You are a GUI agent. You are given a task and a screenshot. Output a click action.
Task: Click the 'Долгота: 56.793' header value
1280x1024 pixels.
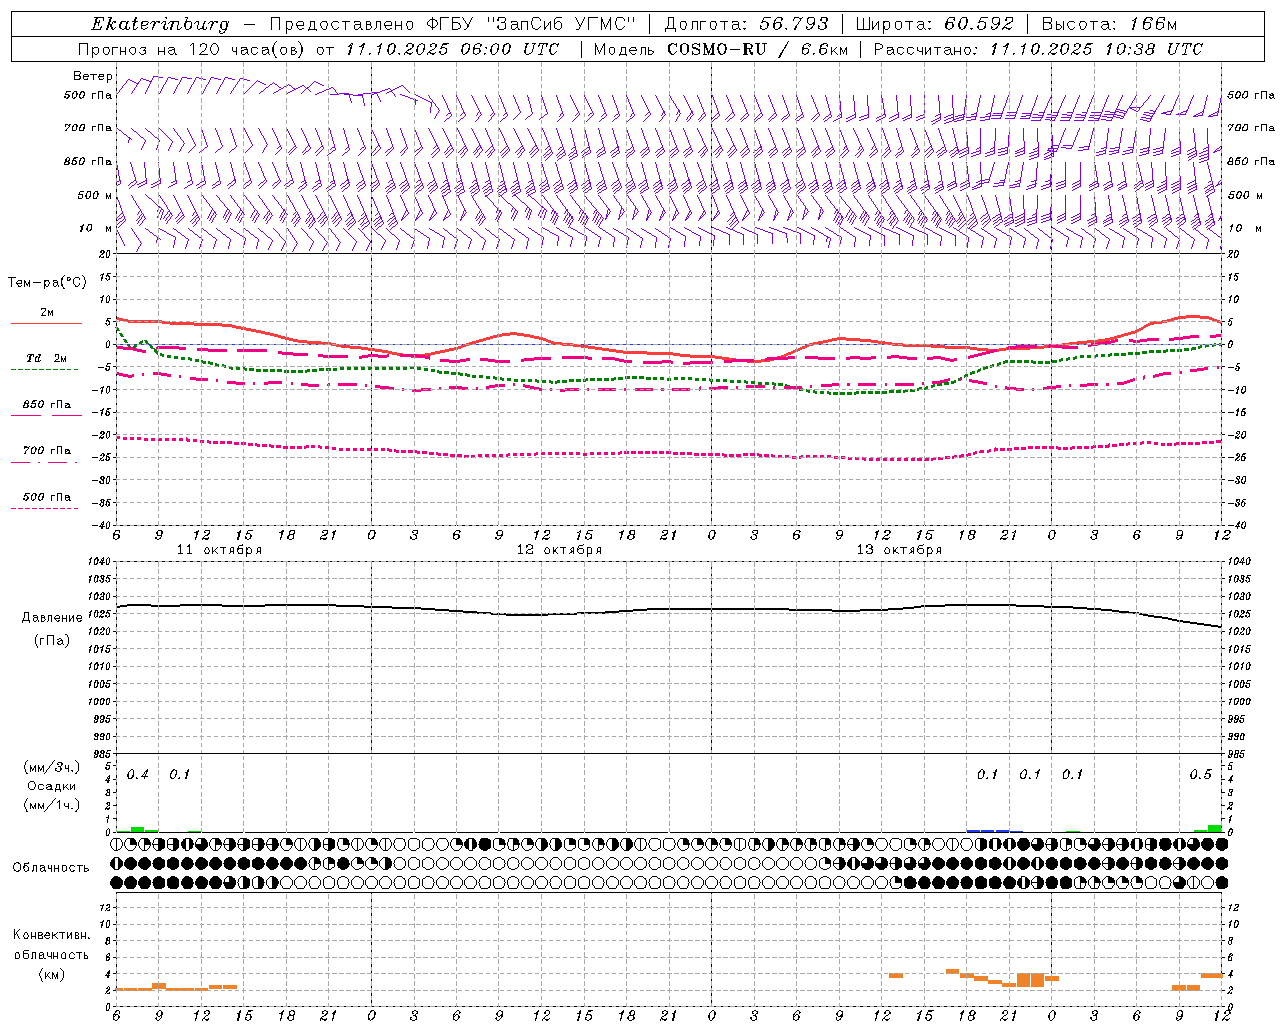(x=746, y=24)
